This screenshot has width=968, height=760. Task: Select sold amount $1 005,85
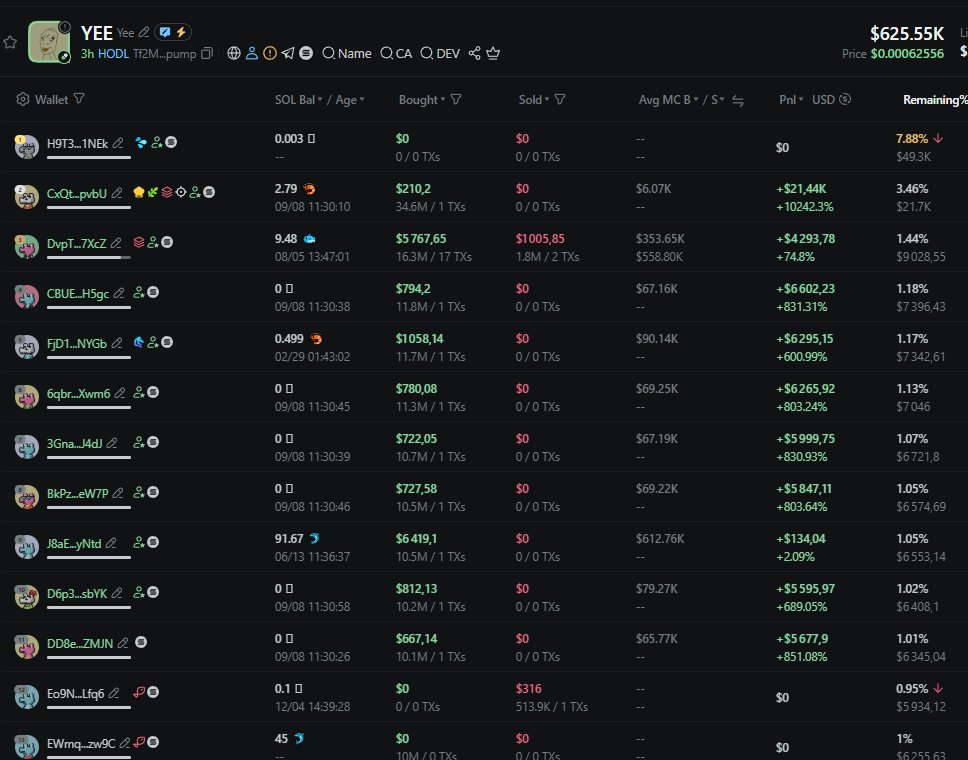point(540,239)
